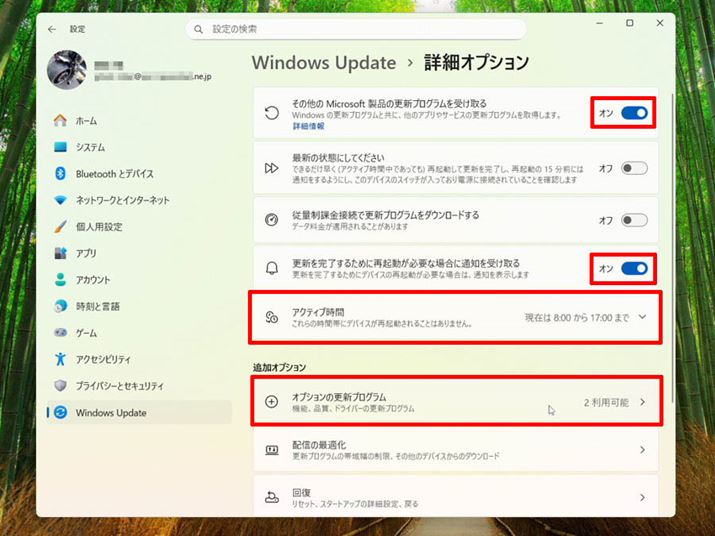Click 現在は 8:00 から 17:00 まで text
Viewport: 715px width, 536px height.
pos(577,317)
